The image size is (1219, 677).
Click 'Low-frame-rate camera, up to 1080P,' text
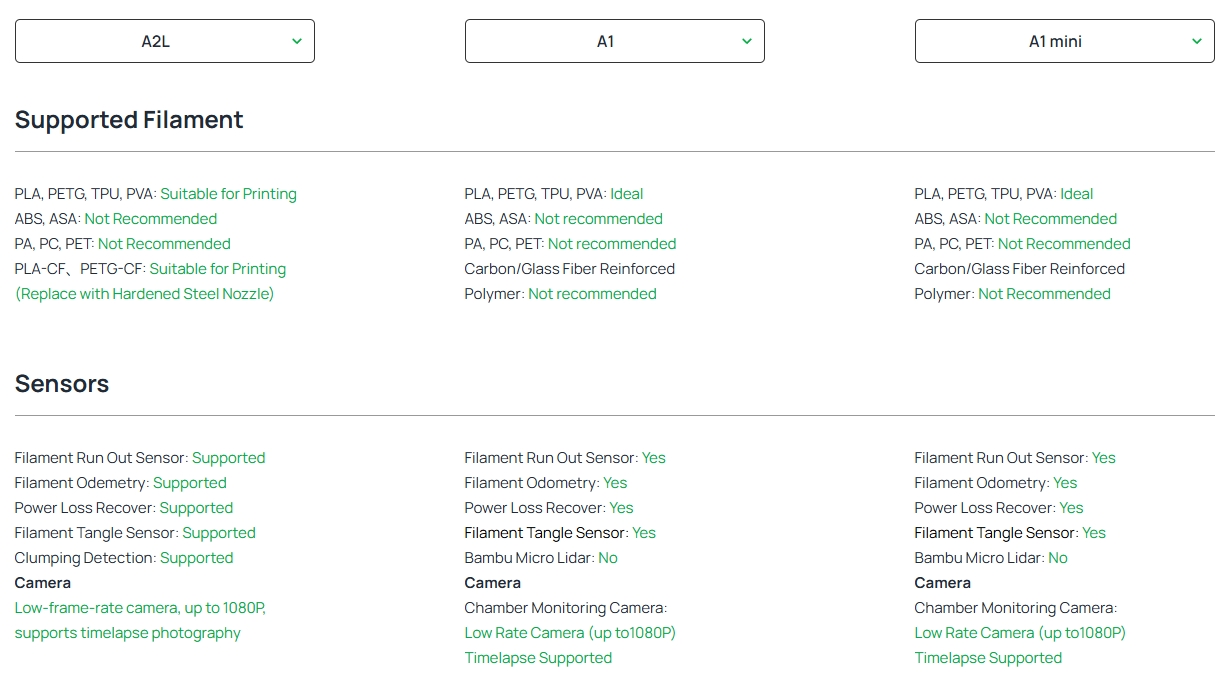coord(140,608)
